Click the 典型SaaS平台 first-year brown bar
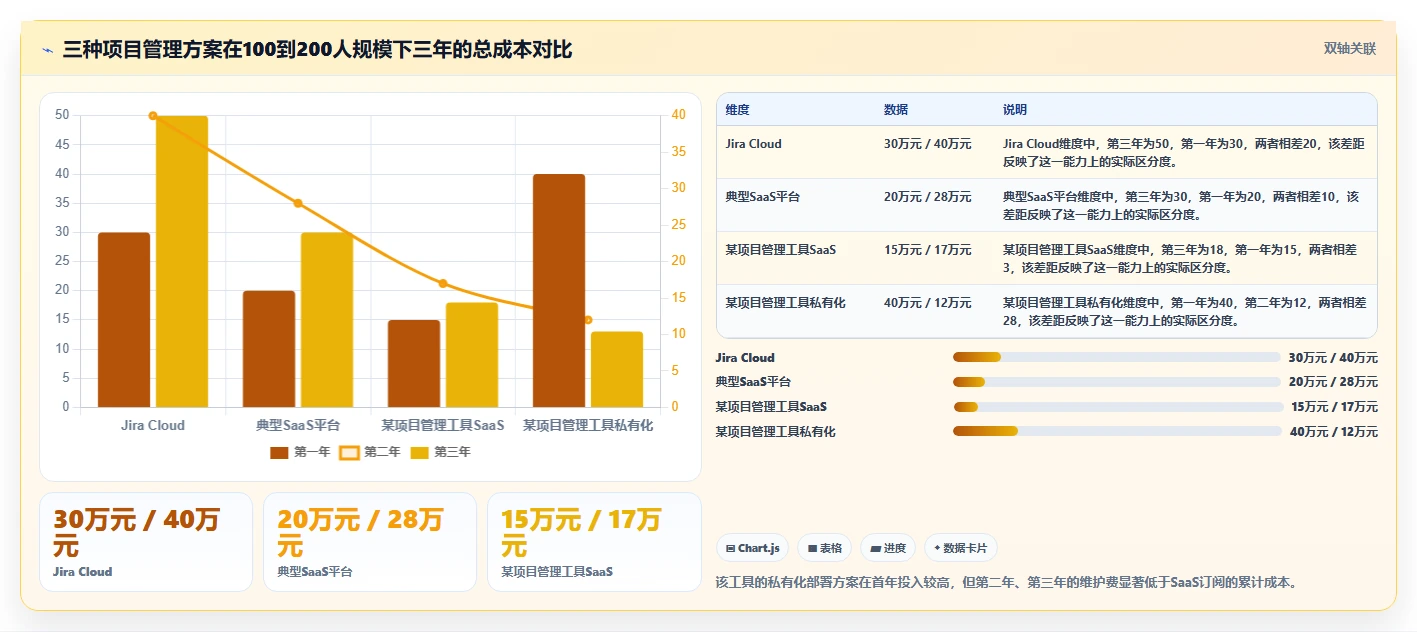The image size is (1417, 632). point(269,349)
